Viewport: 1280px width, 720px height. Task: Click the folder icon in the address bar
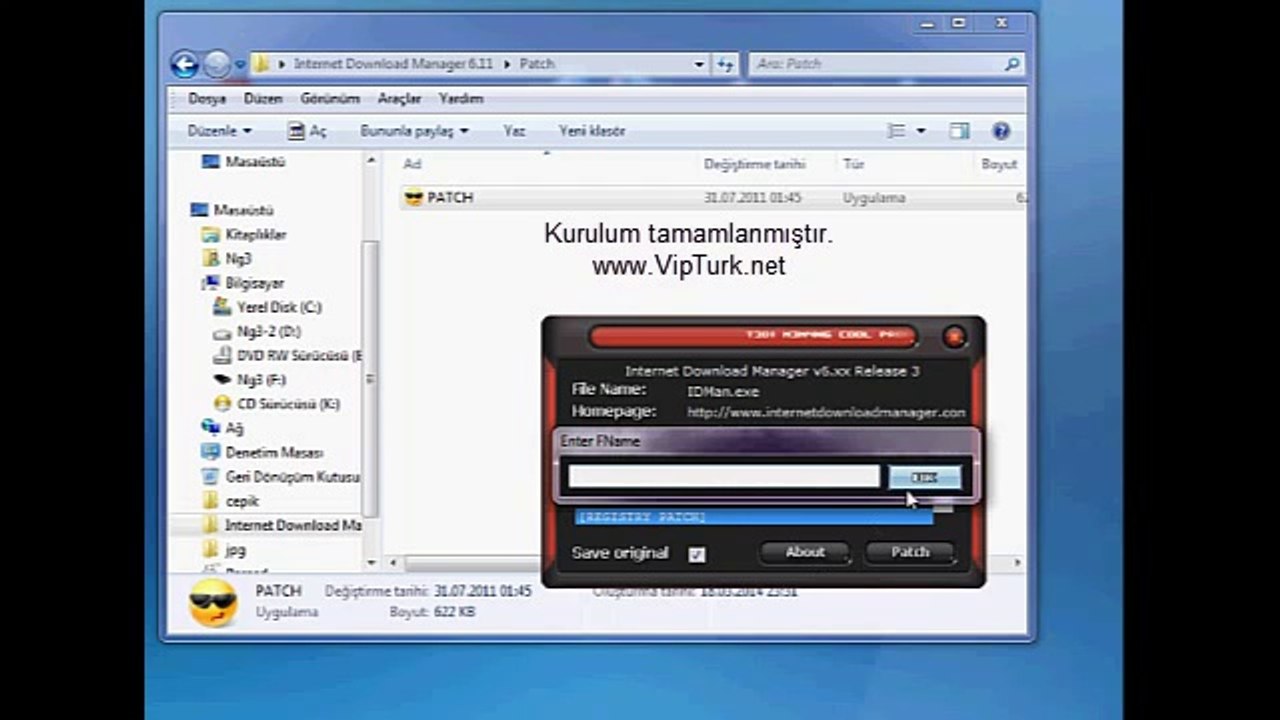click(261, 64)
